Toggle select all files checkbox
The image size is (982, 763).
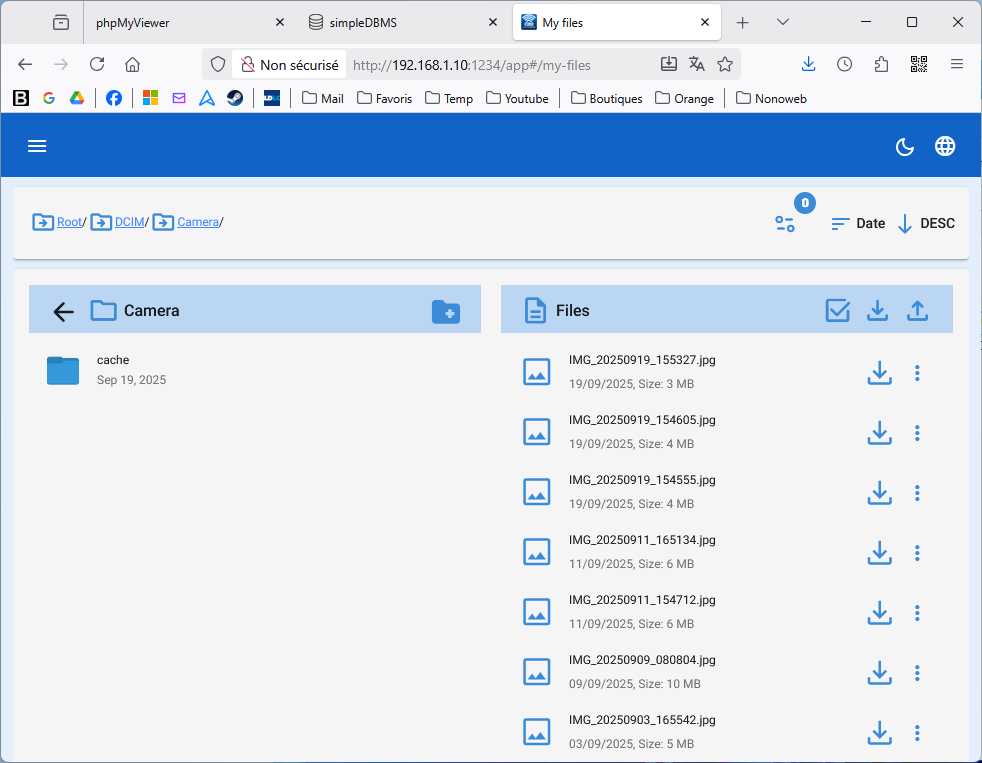point(838,311)
